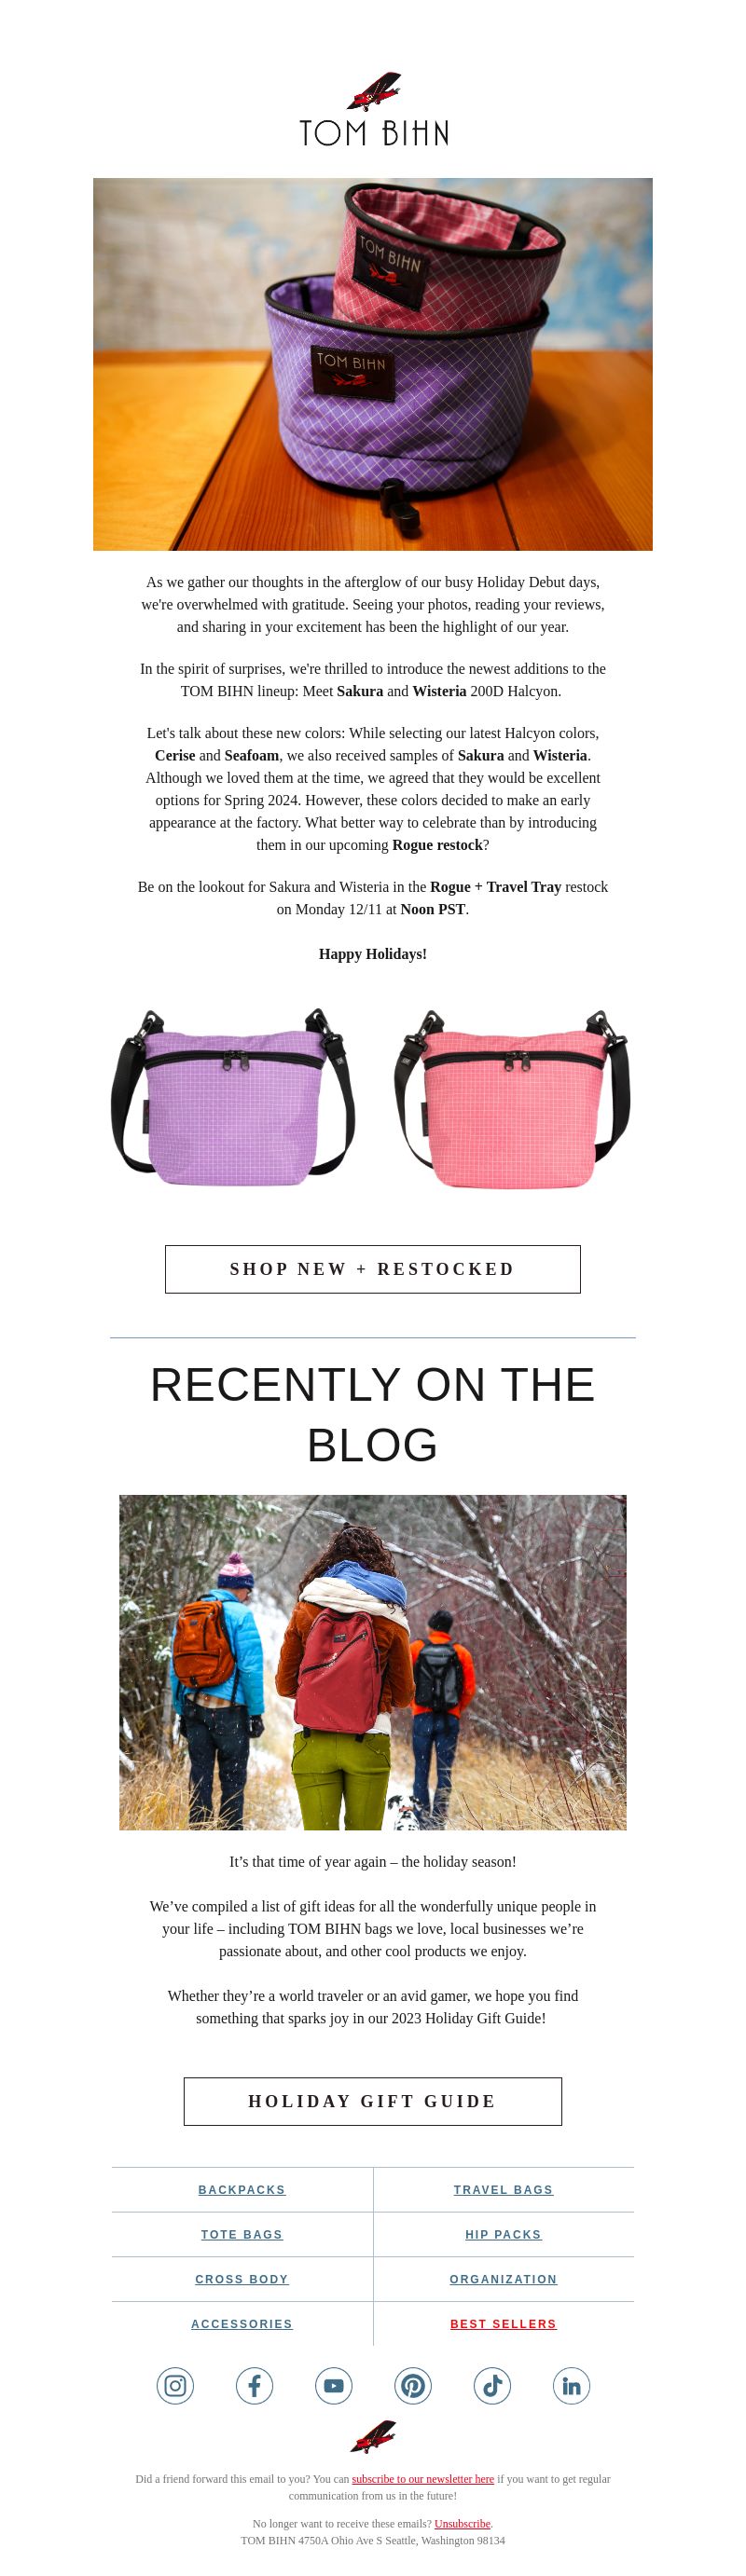Select the Hip Packs link
The width and height of the screenshot is (746, 2576).
[503, 2234]
